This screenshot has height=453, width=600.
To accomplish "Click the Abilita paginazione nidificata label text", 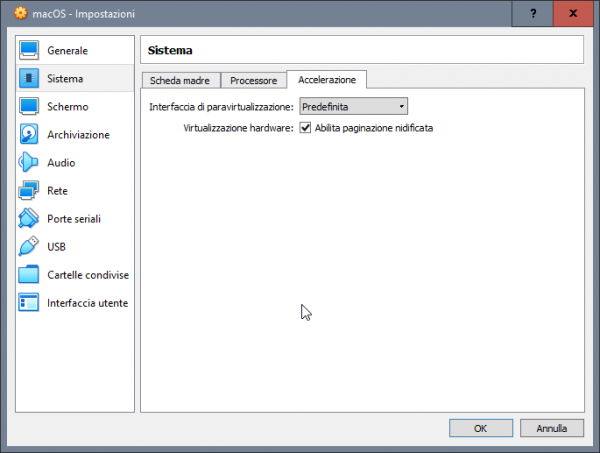I will point(374,128).
